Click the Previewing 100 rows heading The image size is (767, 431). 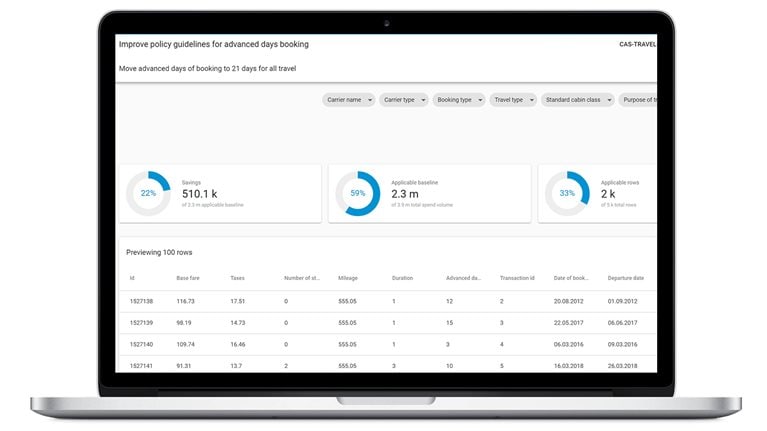(159, 252)
